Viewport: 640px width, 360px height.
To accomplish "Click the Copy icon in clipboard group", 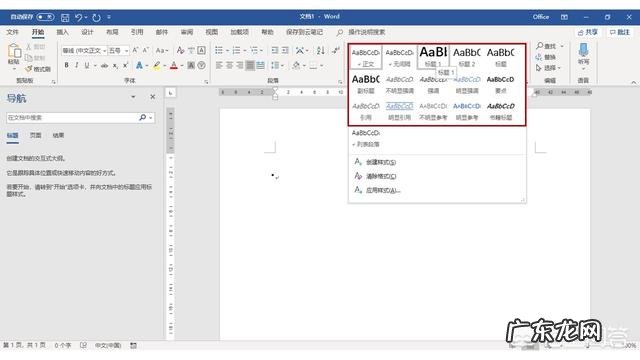I will [x=29, y=58].
